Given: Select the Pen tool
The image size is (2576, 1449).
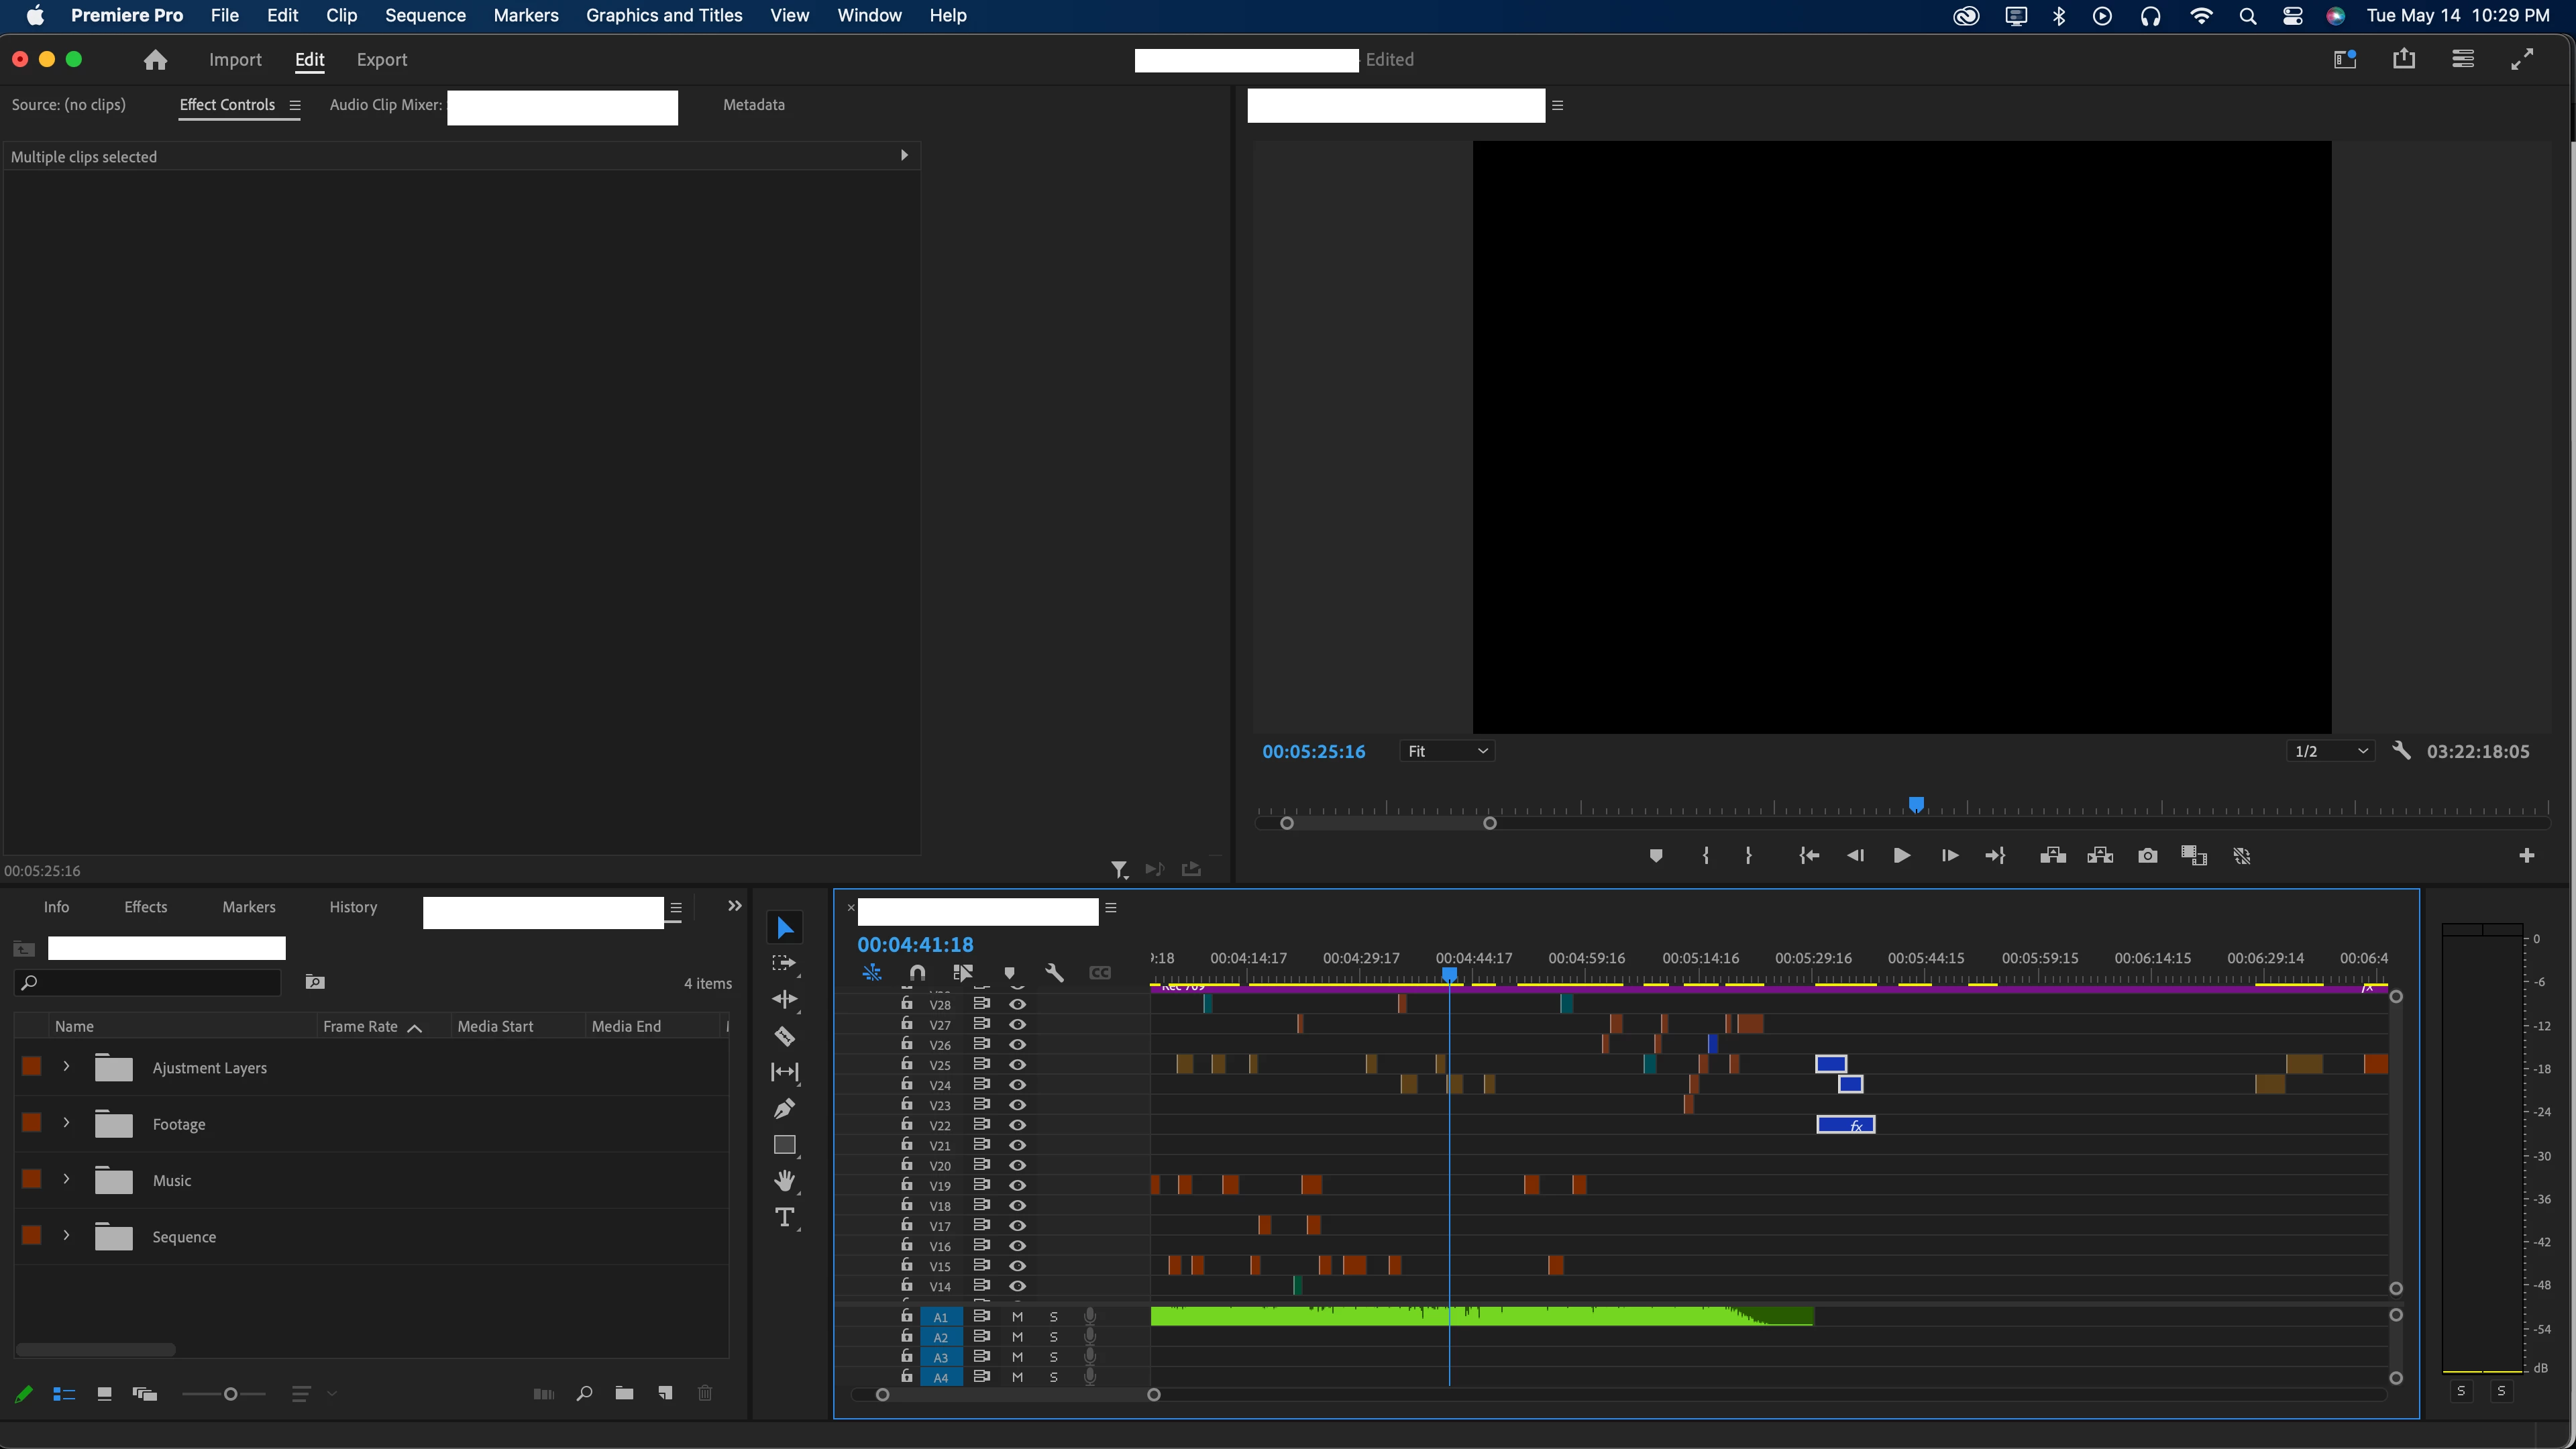Looking at the screenshot, I should [785, 1108].
